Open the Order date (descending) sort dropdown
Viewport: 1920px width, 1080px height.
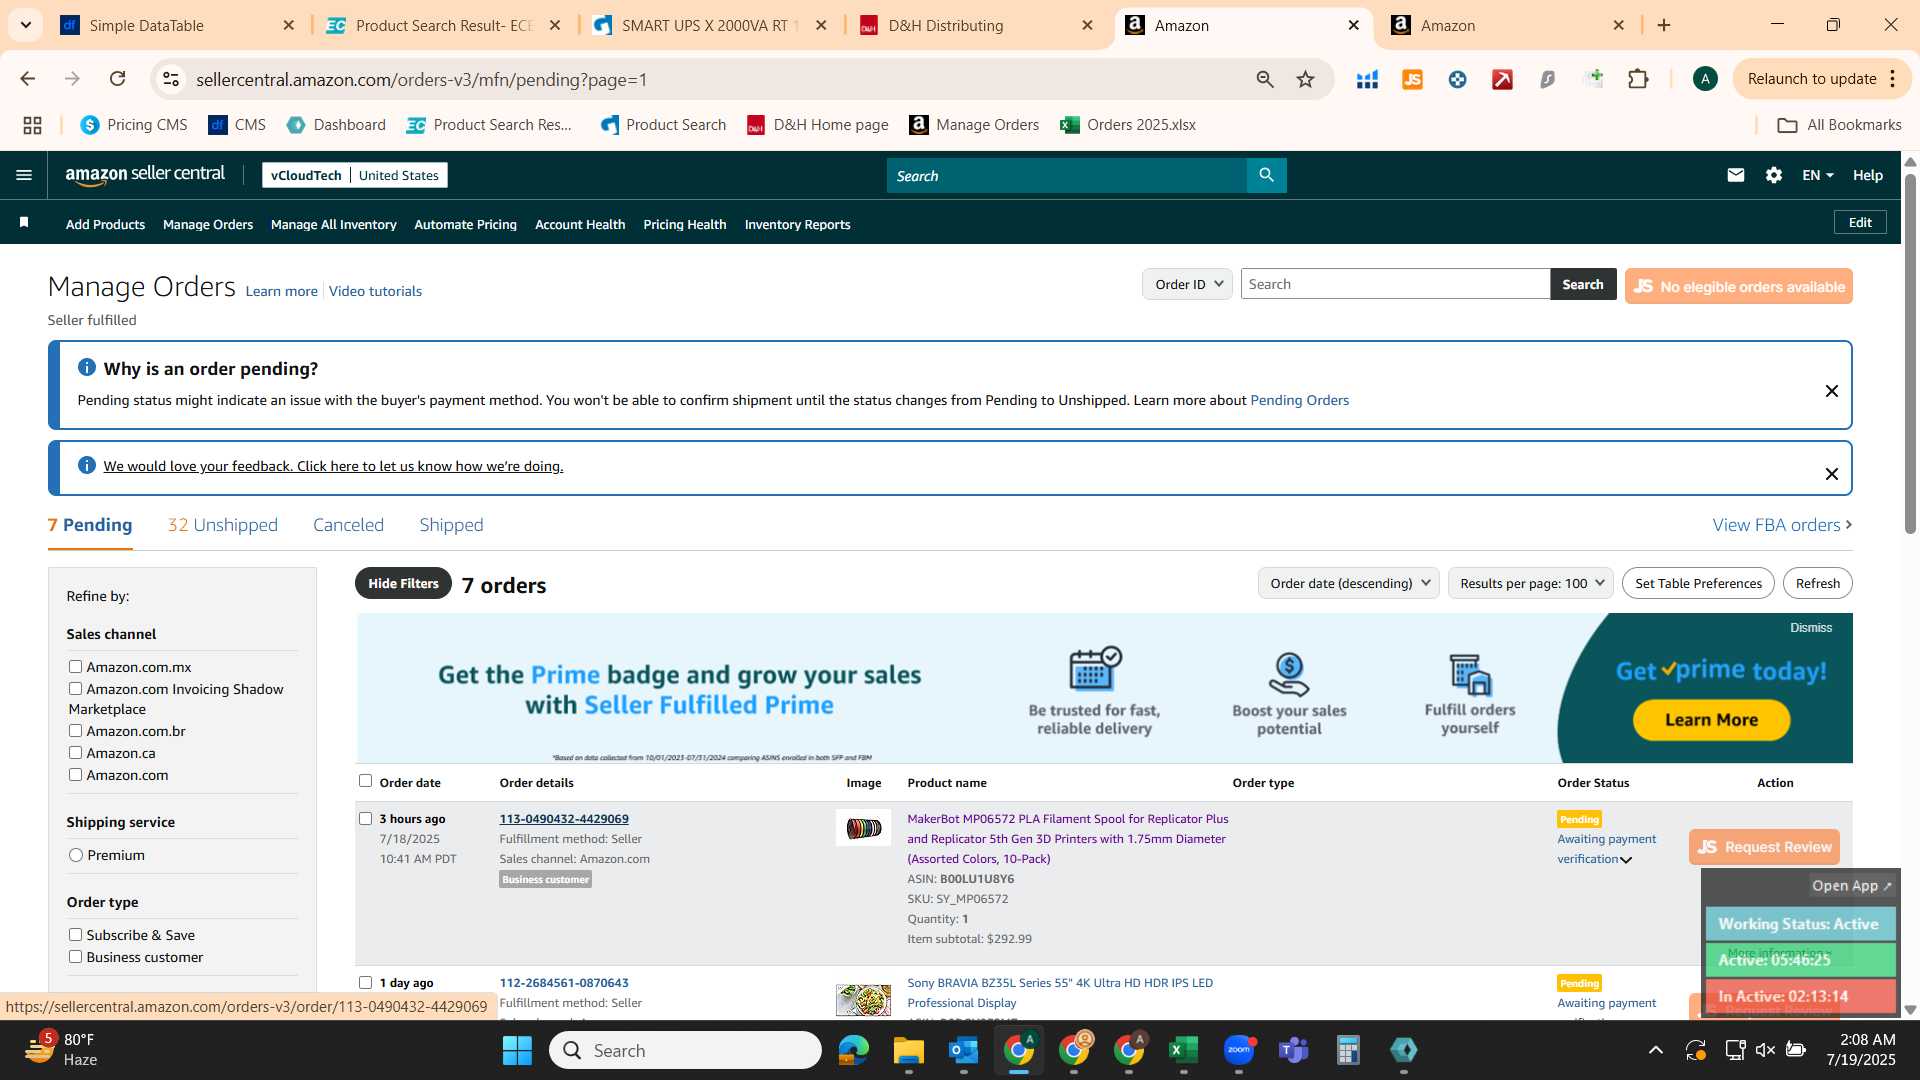(x=1348, y=583)
